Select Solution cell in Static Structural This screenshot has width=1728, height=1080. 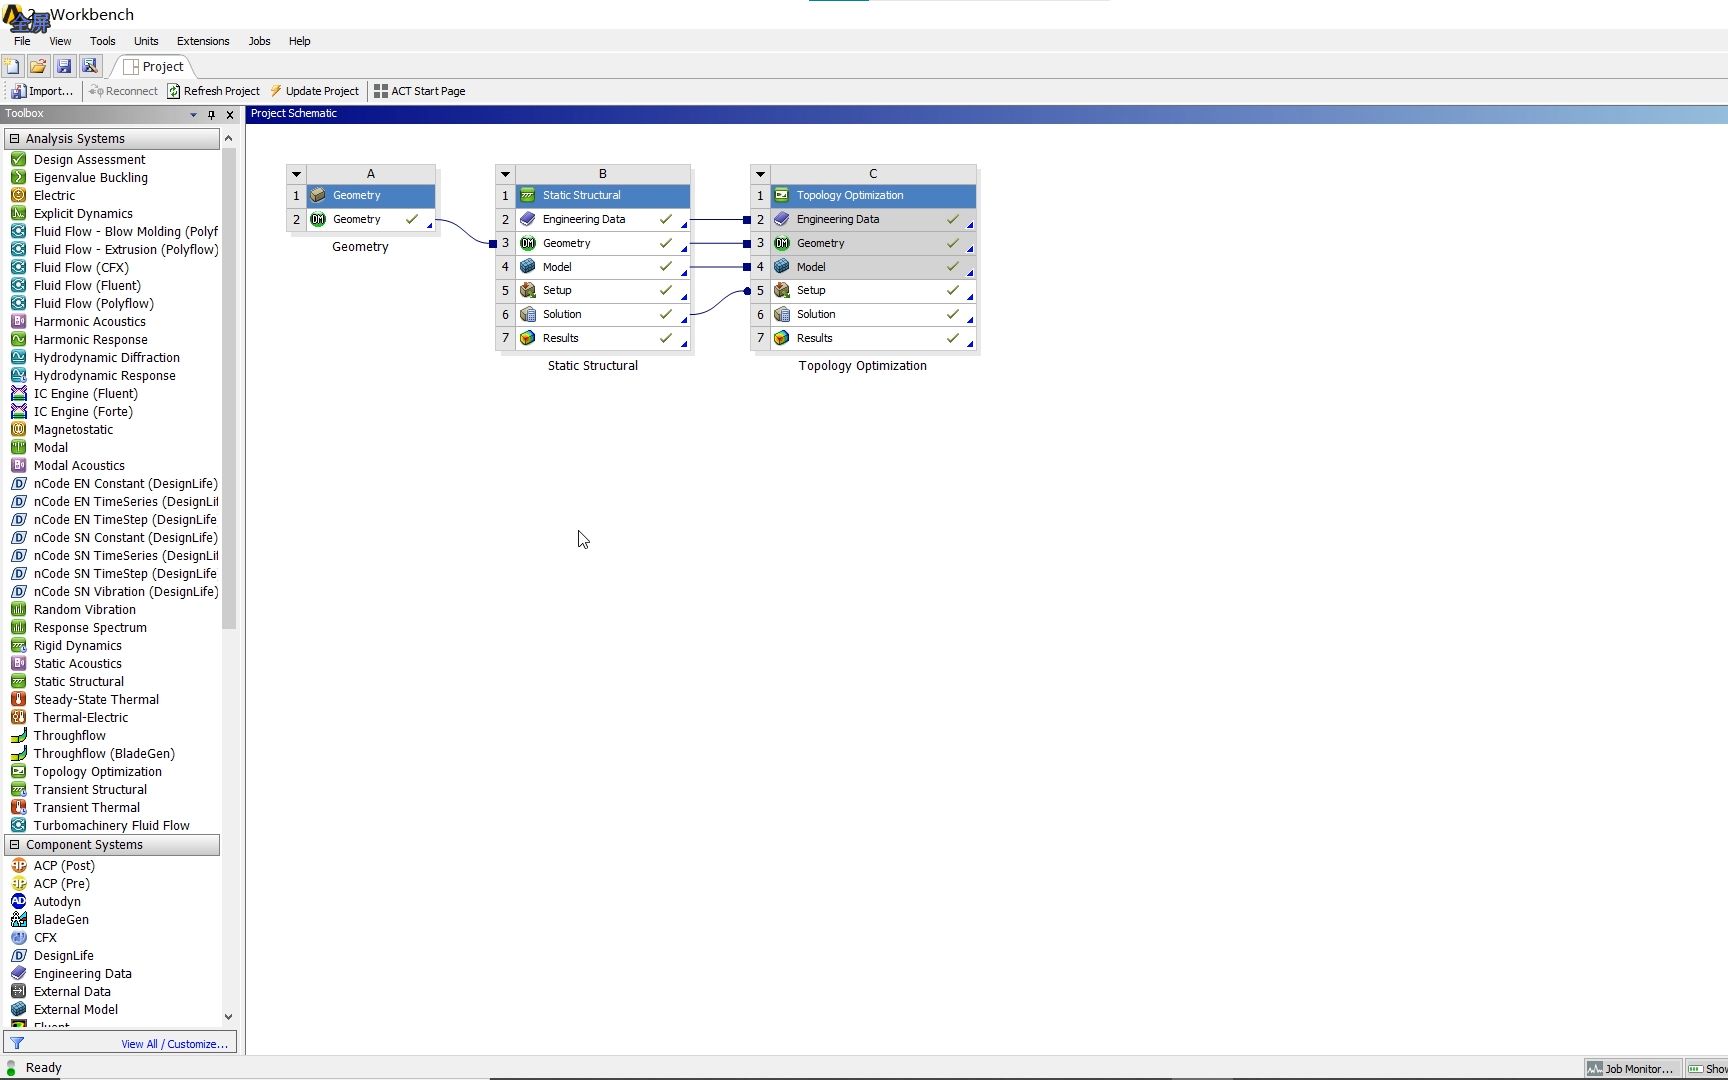coord(603,314)
